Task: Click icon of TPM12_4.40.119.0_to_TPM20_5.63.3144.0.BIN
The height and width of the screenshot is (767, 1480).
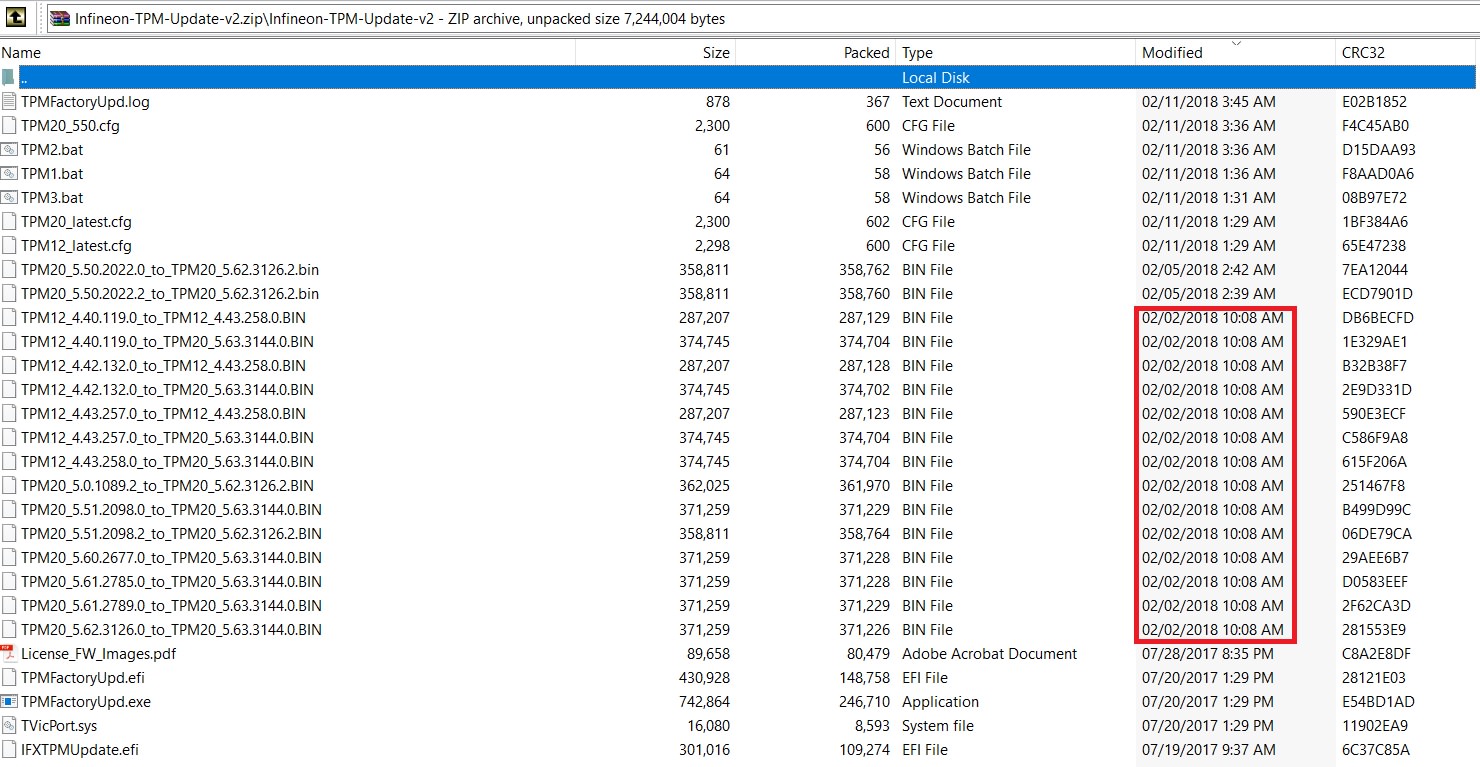Action: (9, 342)
